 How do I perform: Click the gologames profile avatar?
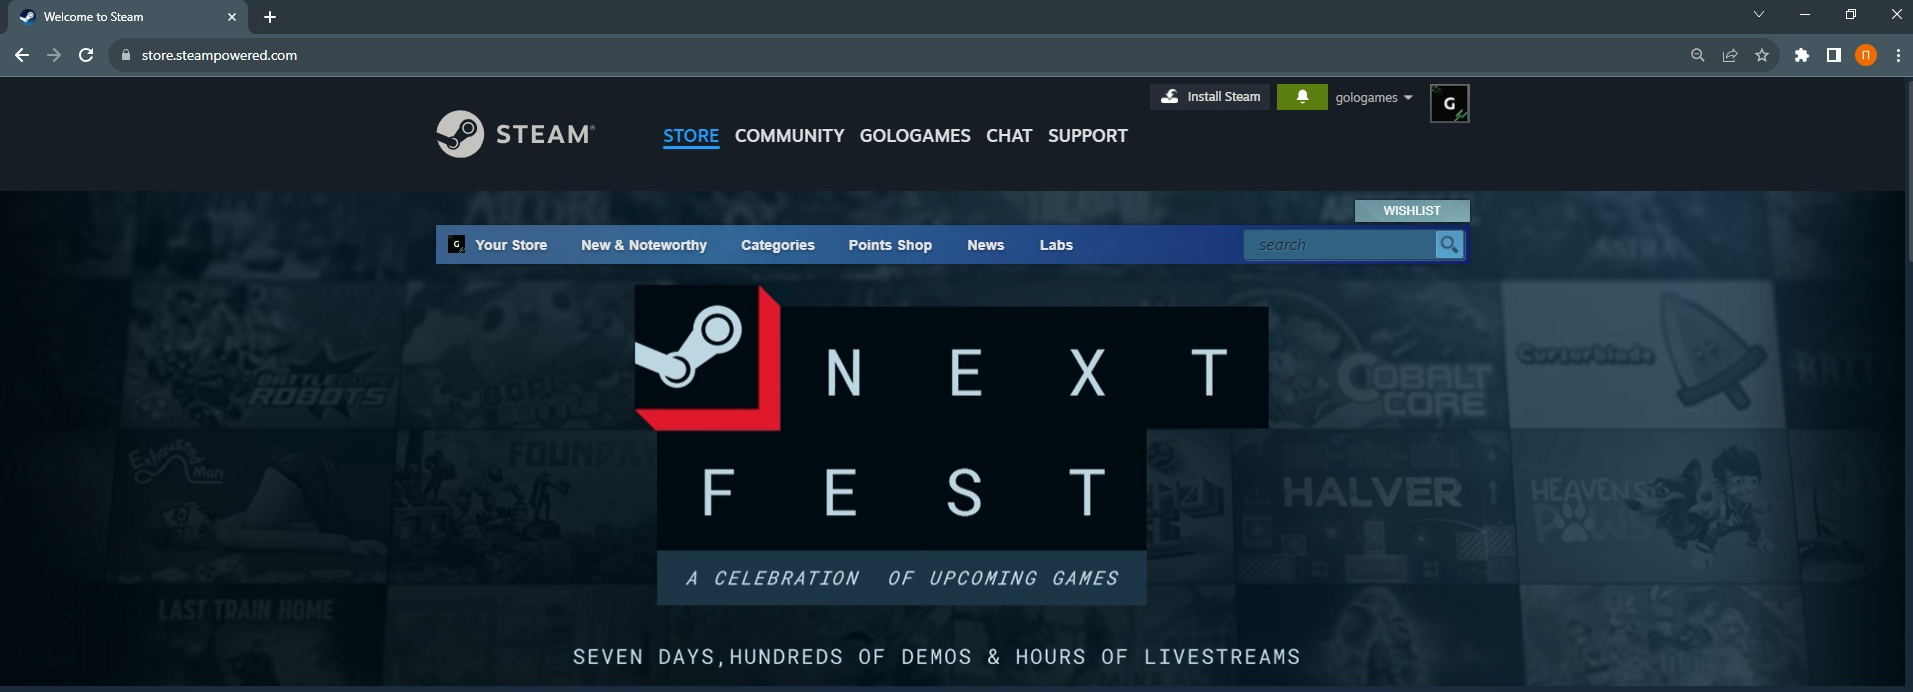pyautogui.click(x=1449, y=103)
